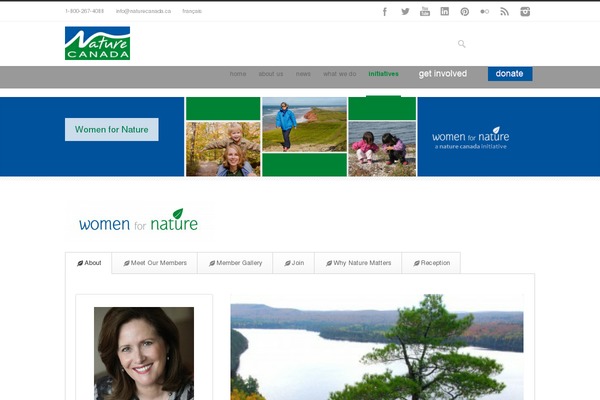Click the women for nature banner logo

click(471, 138)
